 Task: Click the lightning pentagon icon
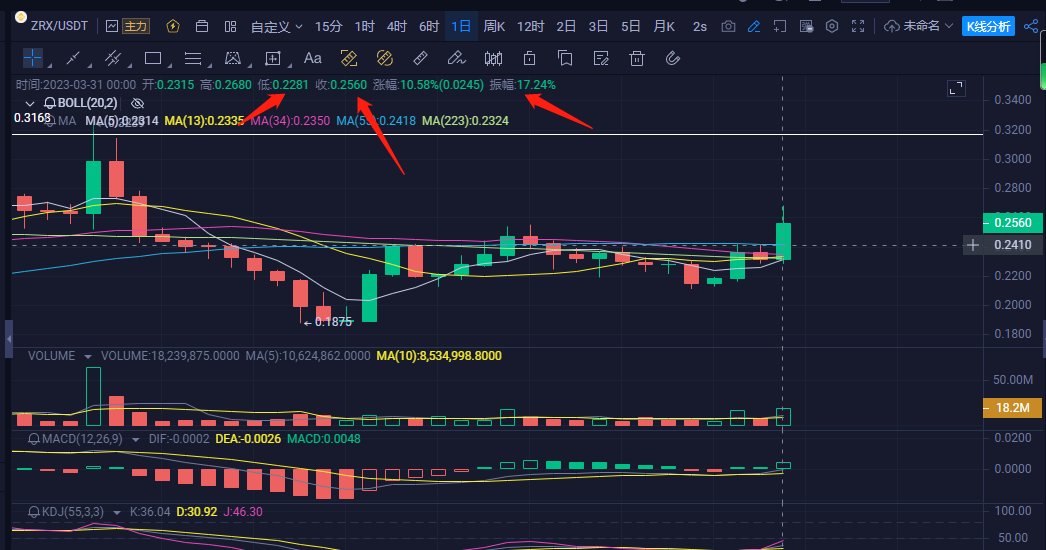point(173,26)
